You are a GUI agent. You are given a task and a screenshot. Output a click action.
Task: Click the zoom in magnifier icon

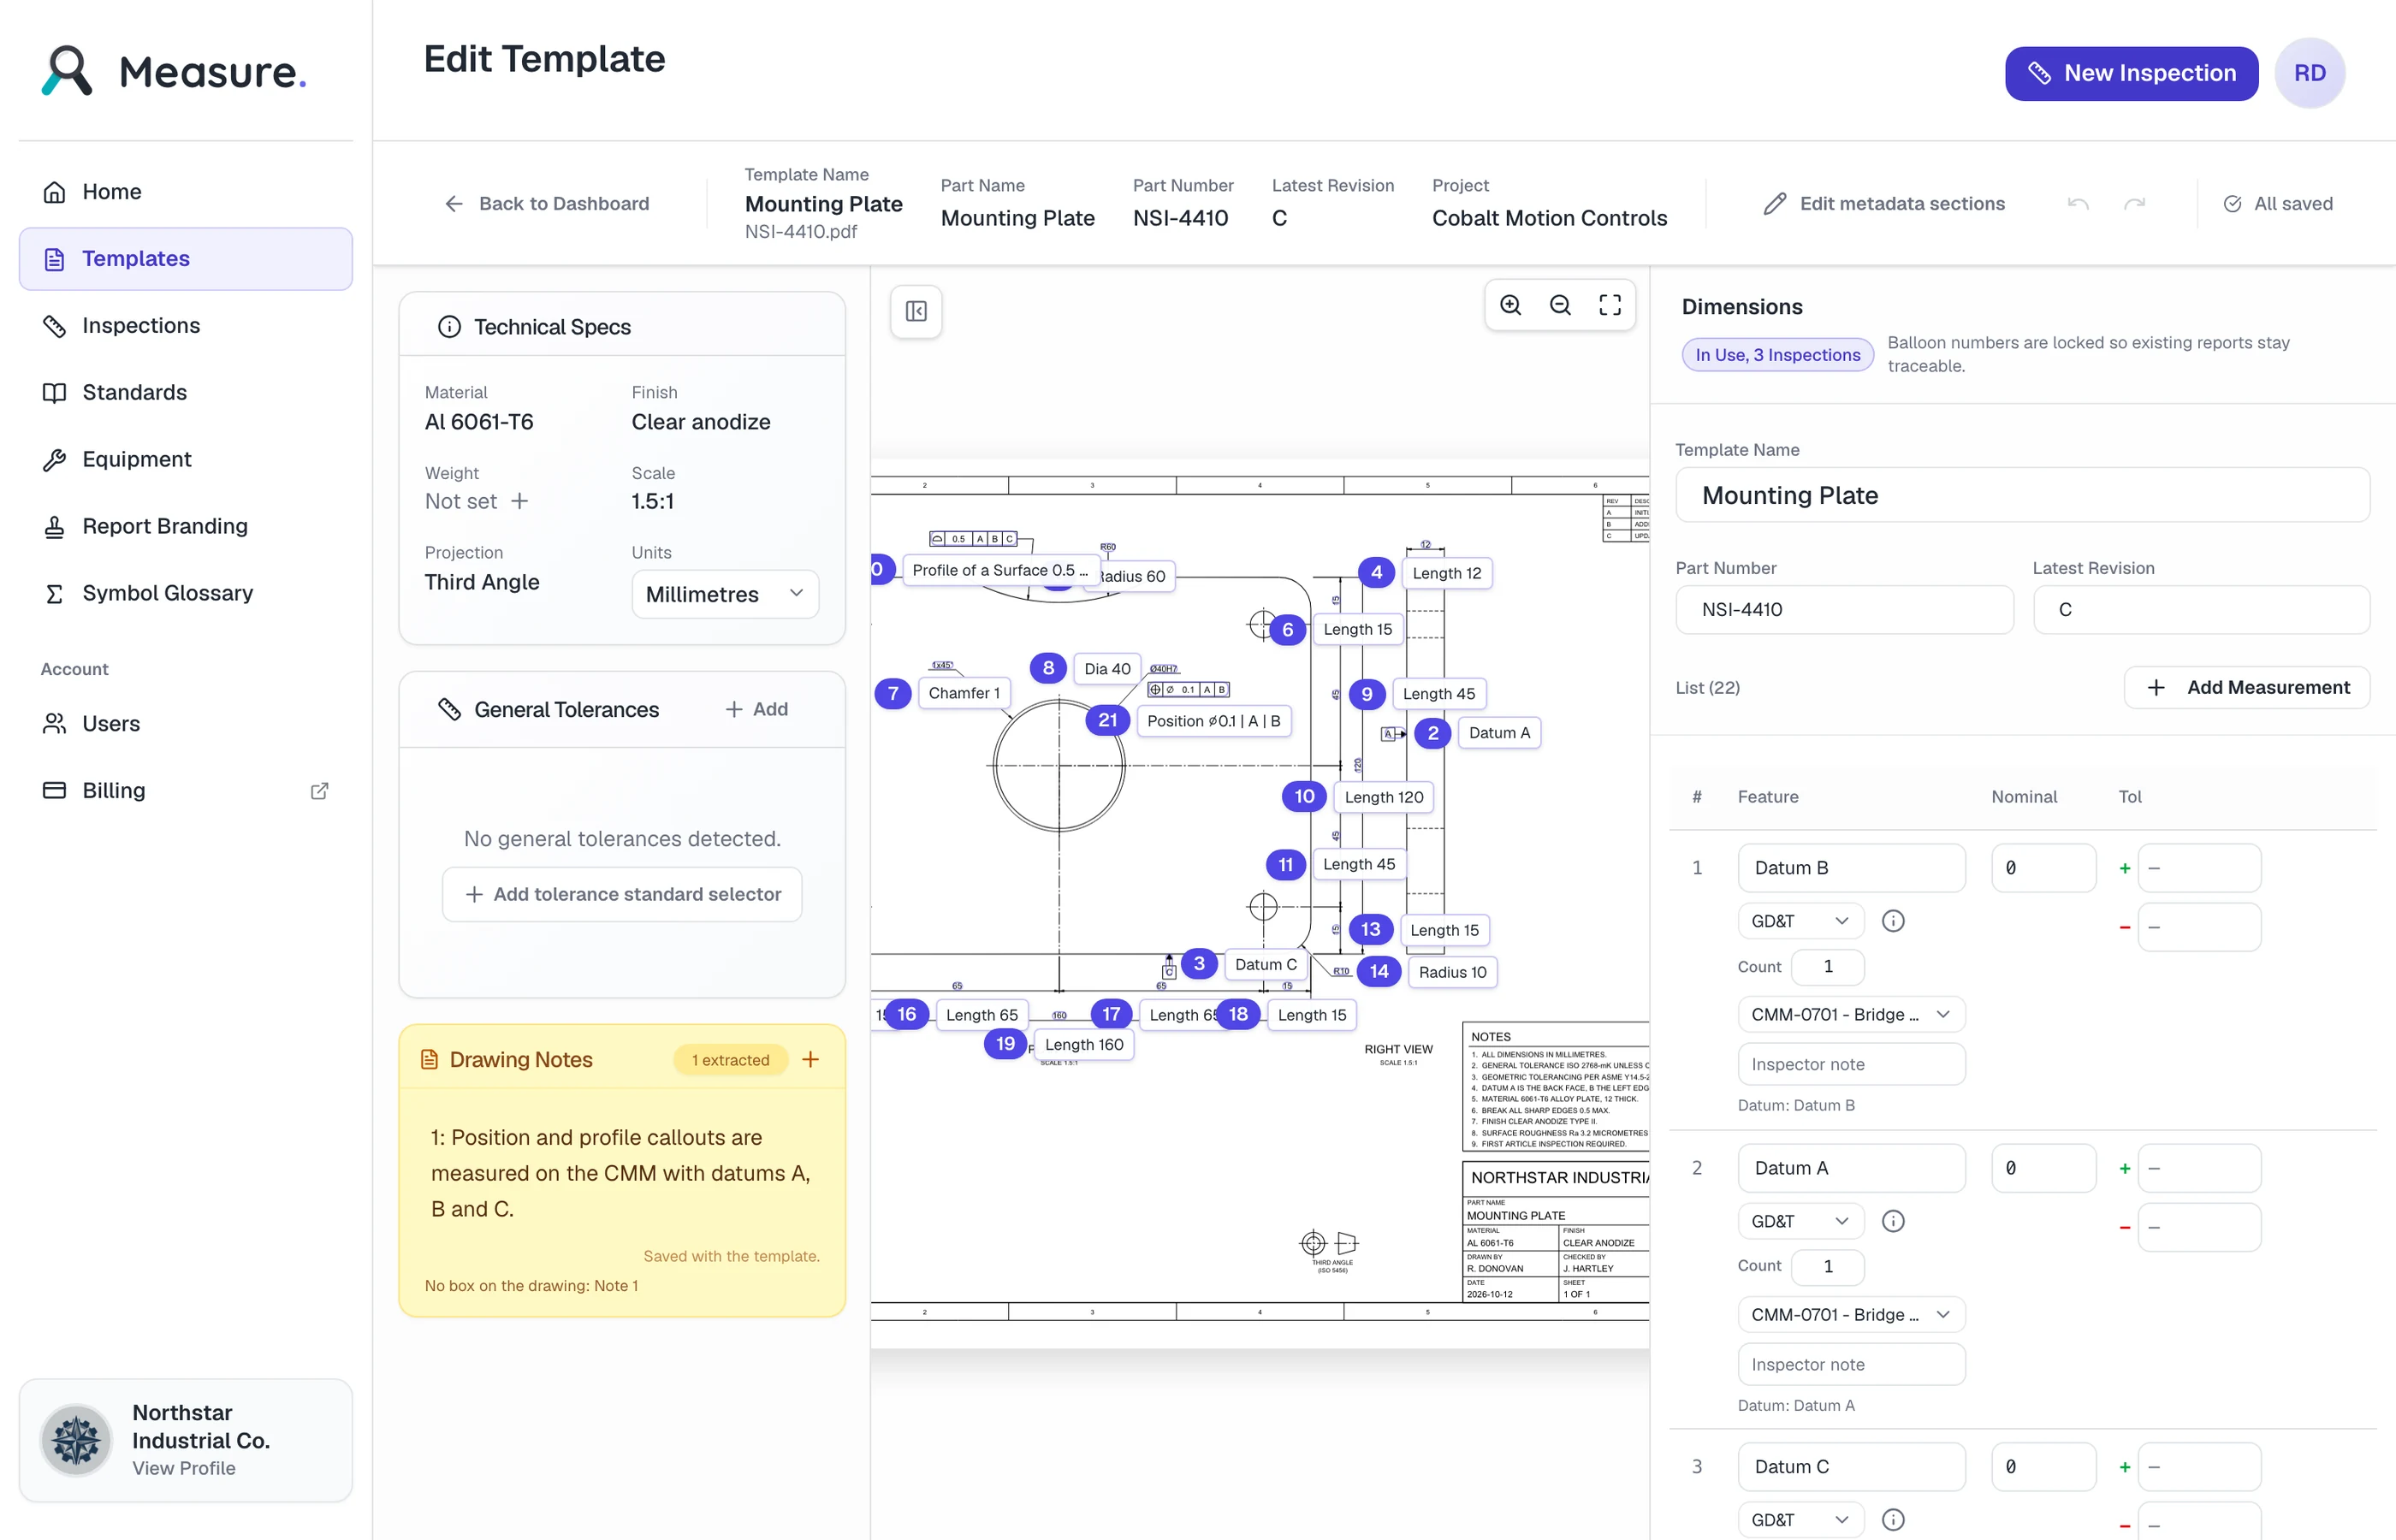click(1510, 305)
